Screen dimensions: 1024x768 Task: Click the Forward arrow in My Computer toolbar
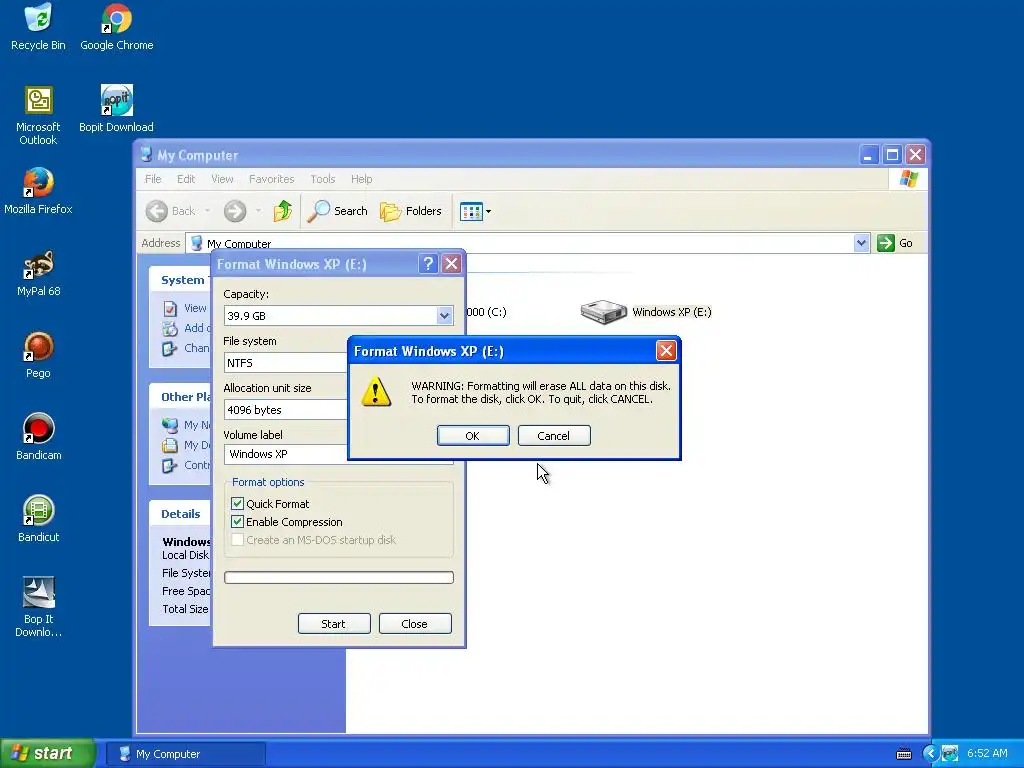click(x=235, y=211)
